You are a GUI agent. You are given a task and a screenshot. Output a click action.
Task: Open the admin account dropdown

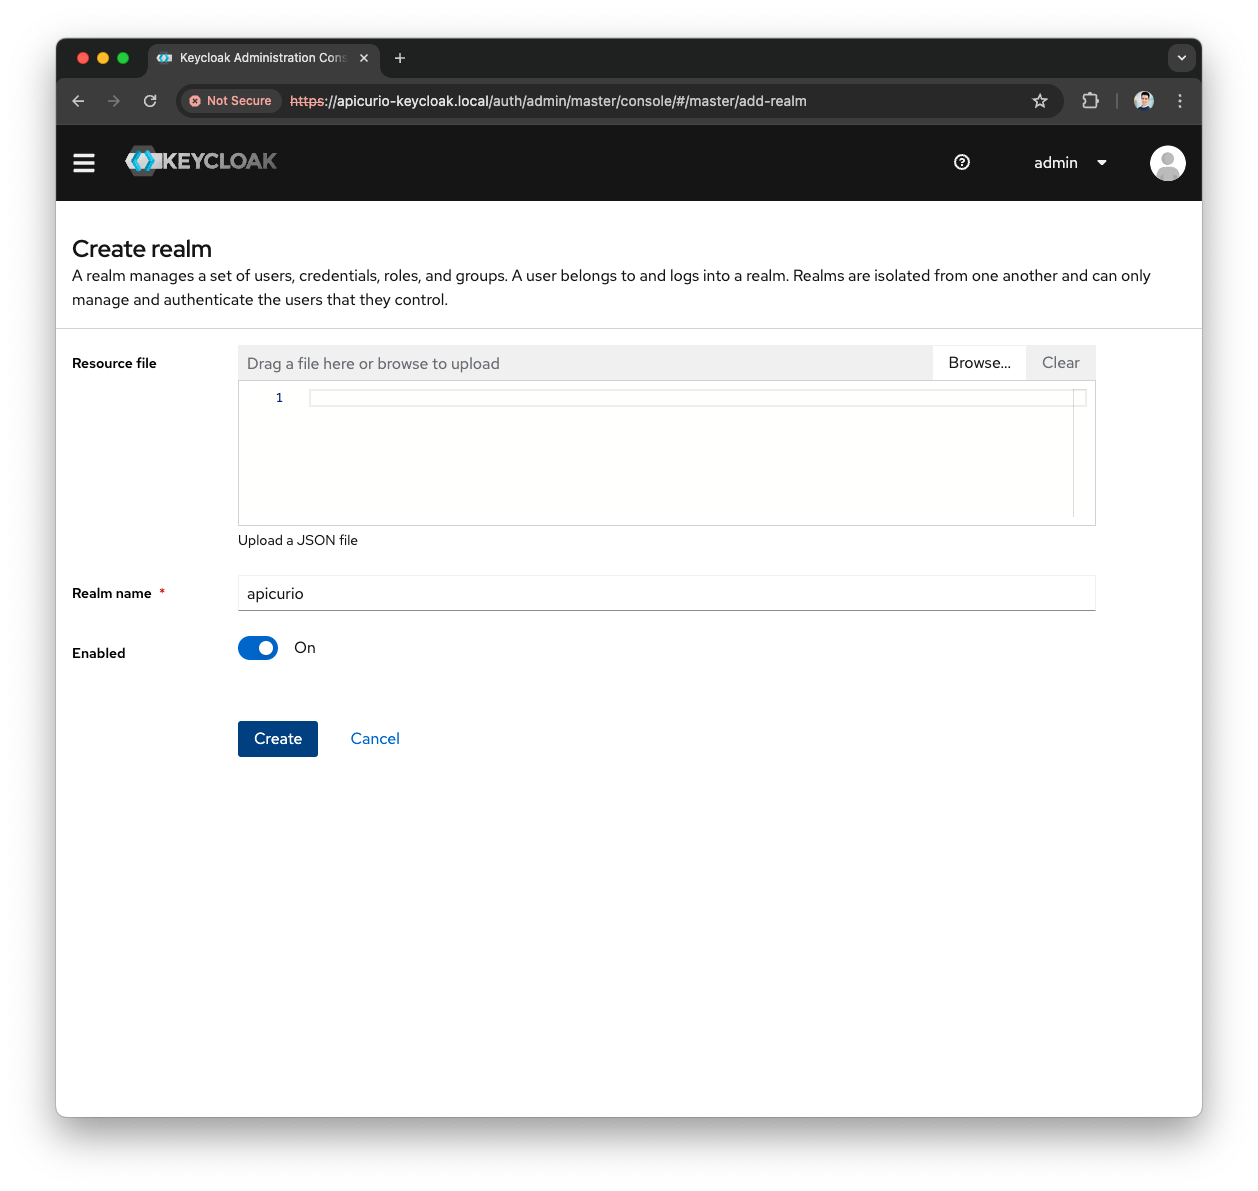pos(1070,162)
